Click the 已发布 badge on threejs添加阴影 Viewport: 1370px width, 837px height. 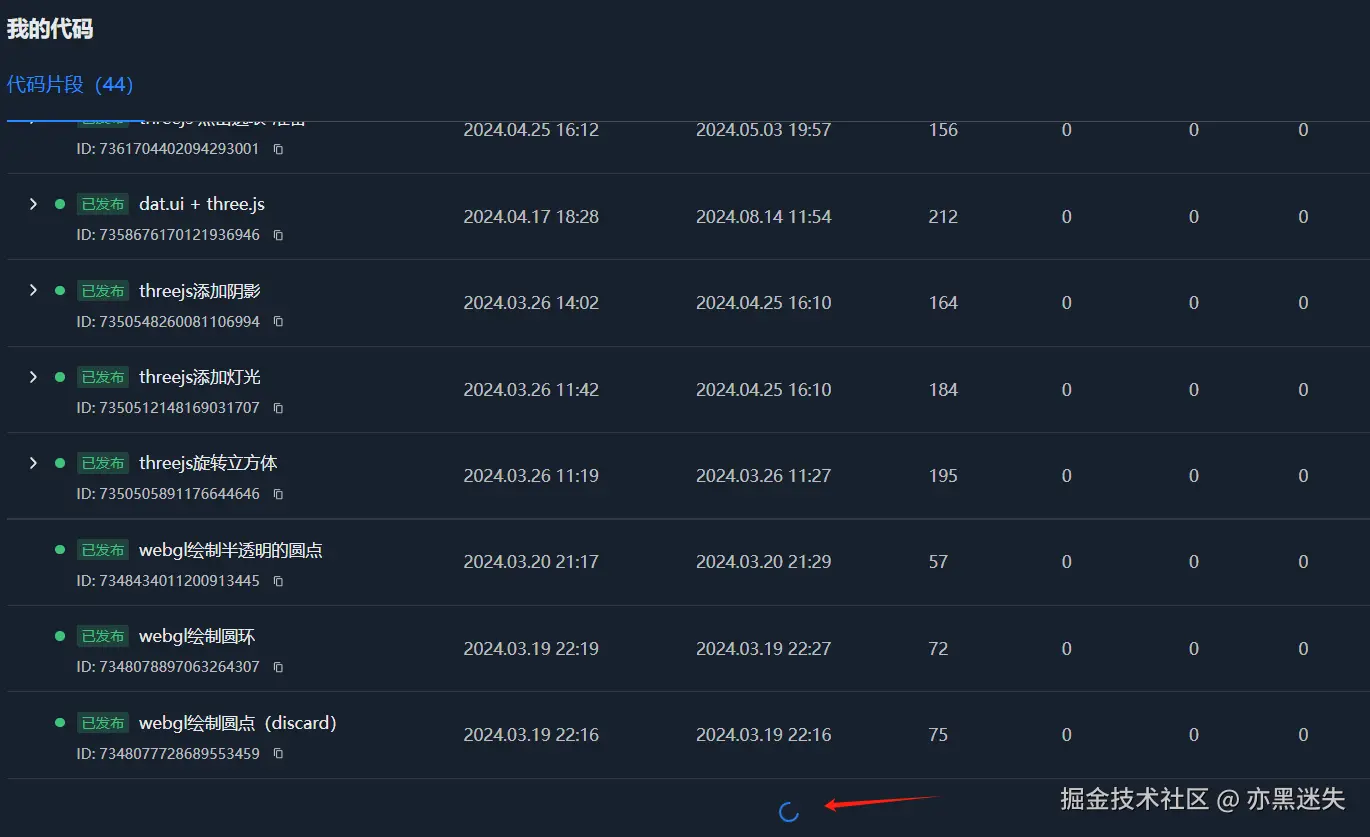coord(102,290)
